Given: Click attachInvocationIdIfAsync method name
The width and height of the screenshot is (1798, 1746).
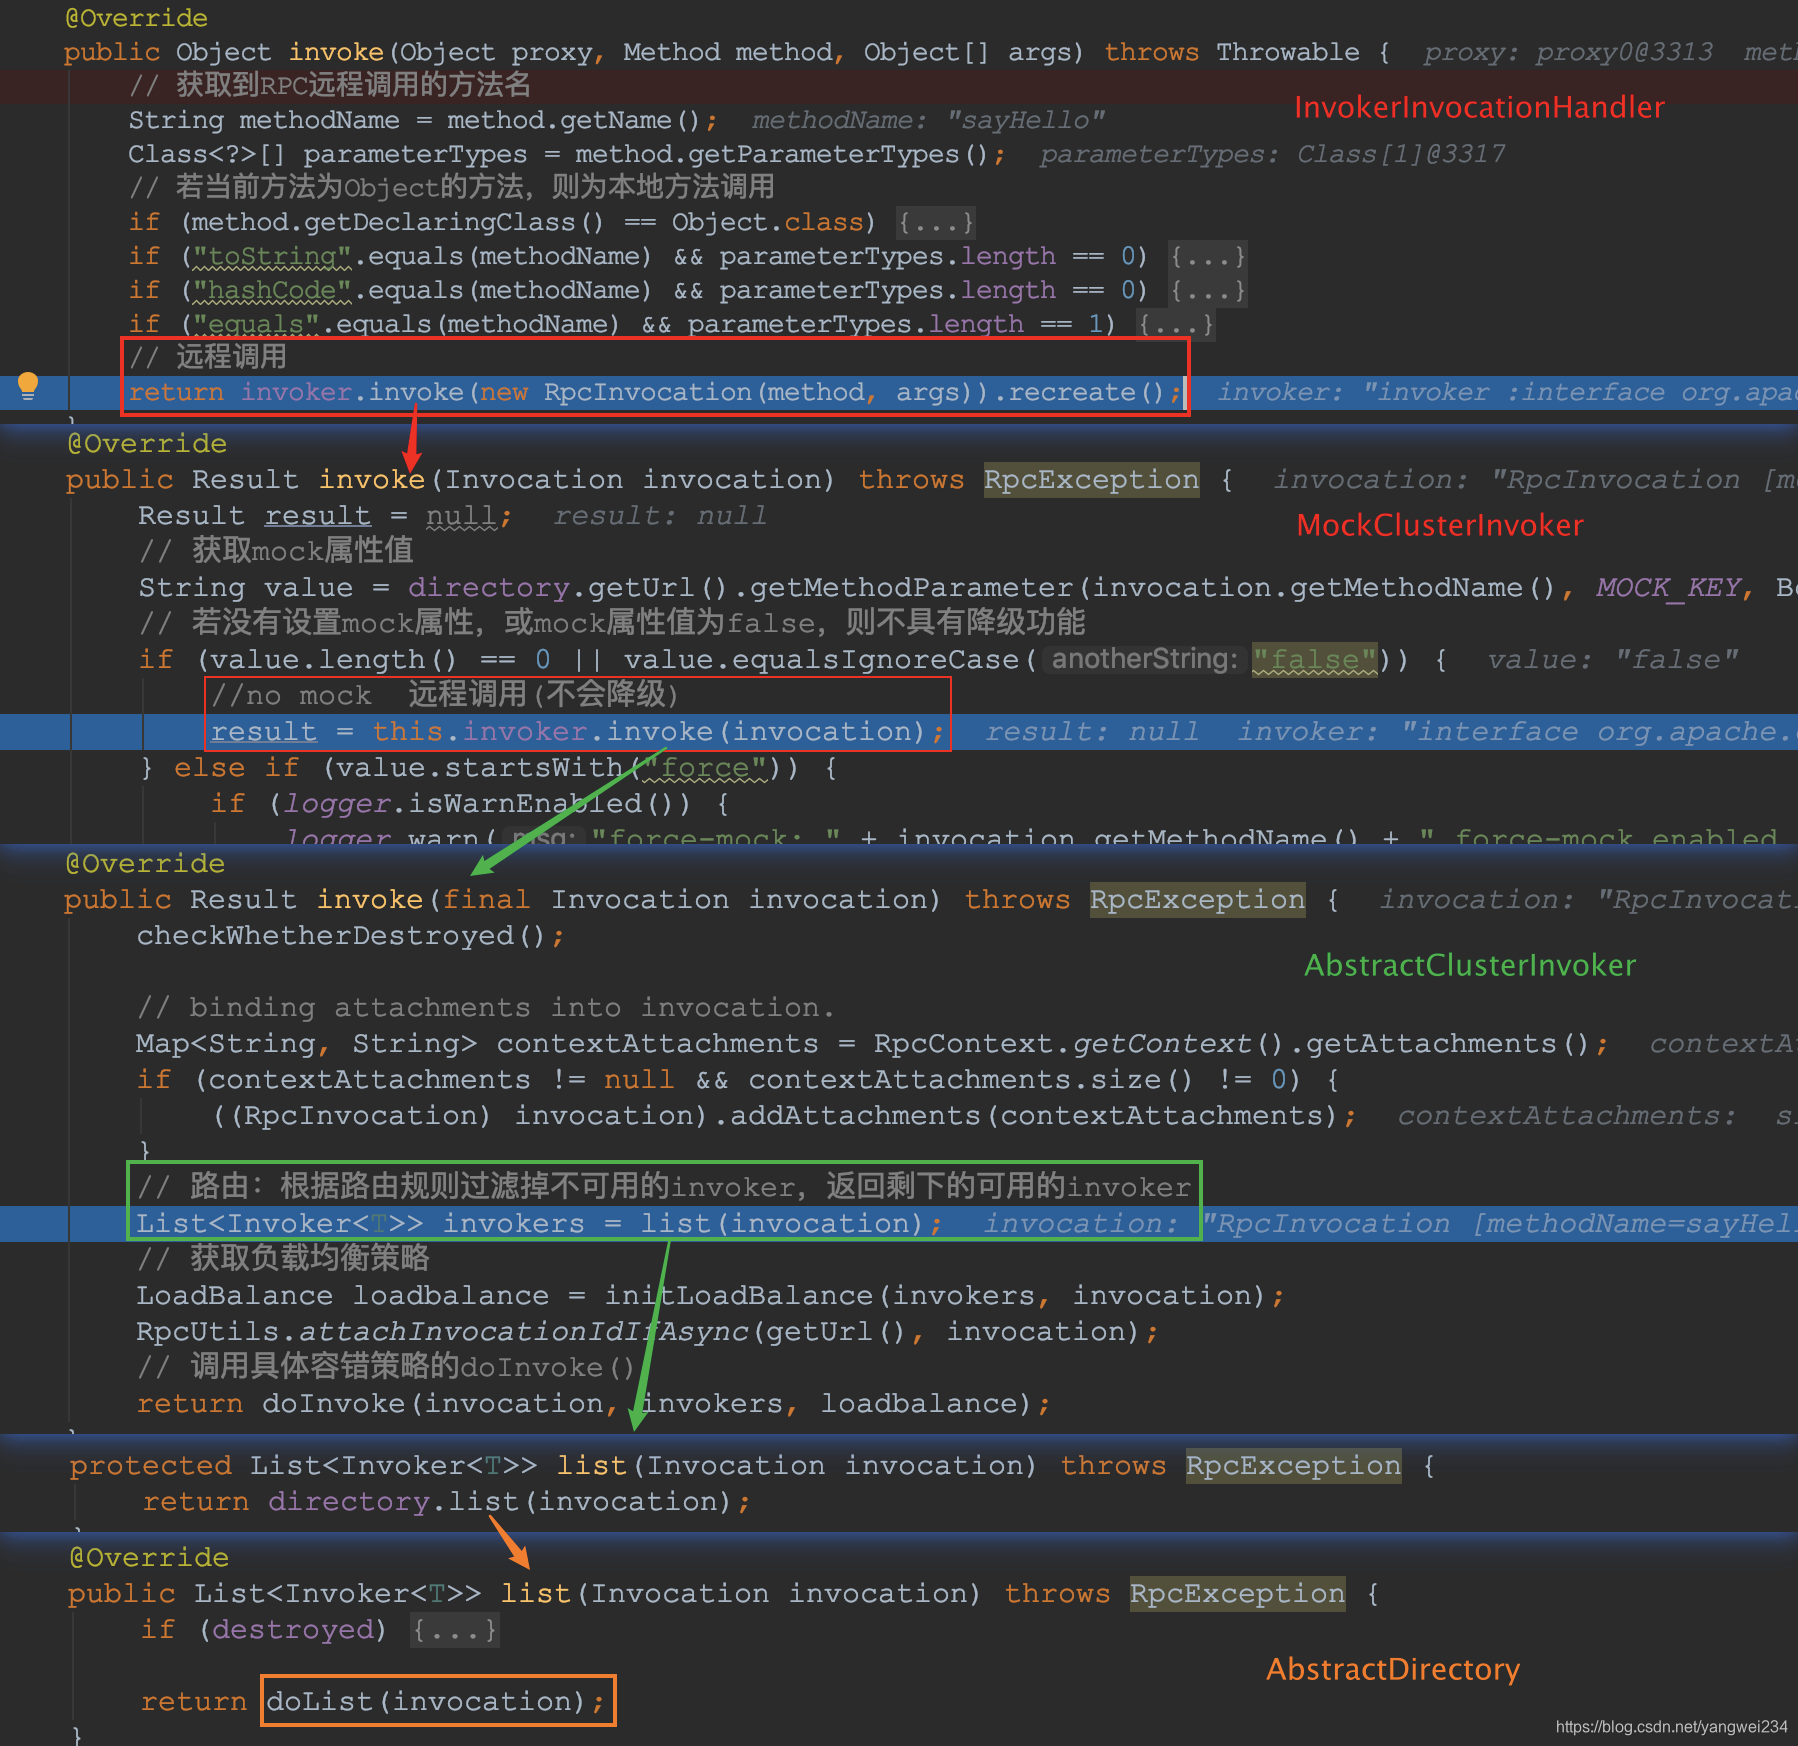Looking at the screenshot, I should [x=524, y=1332].
